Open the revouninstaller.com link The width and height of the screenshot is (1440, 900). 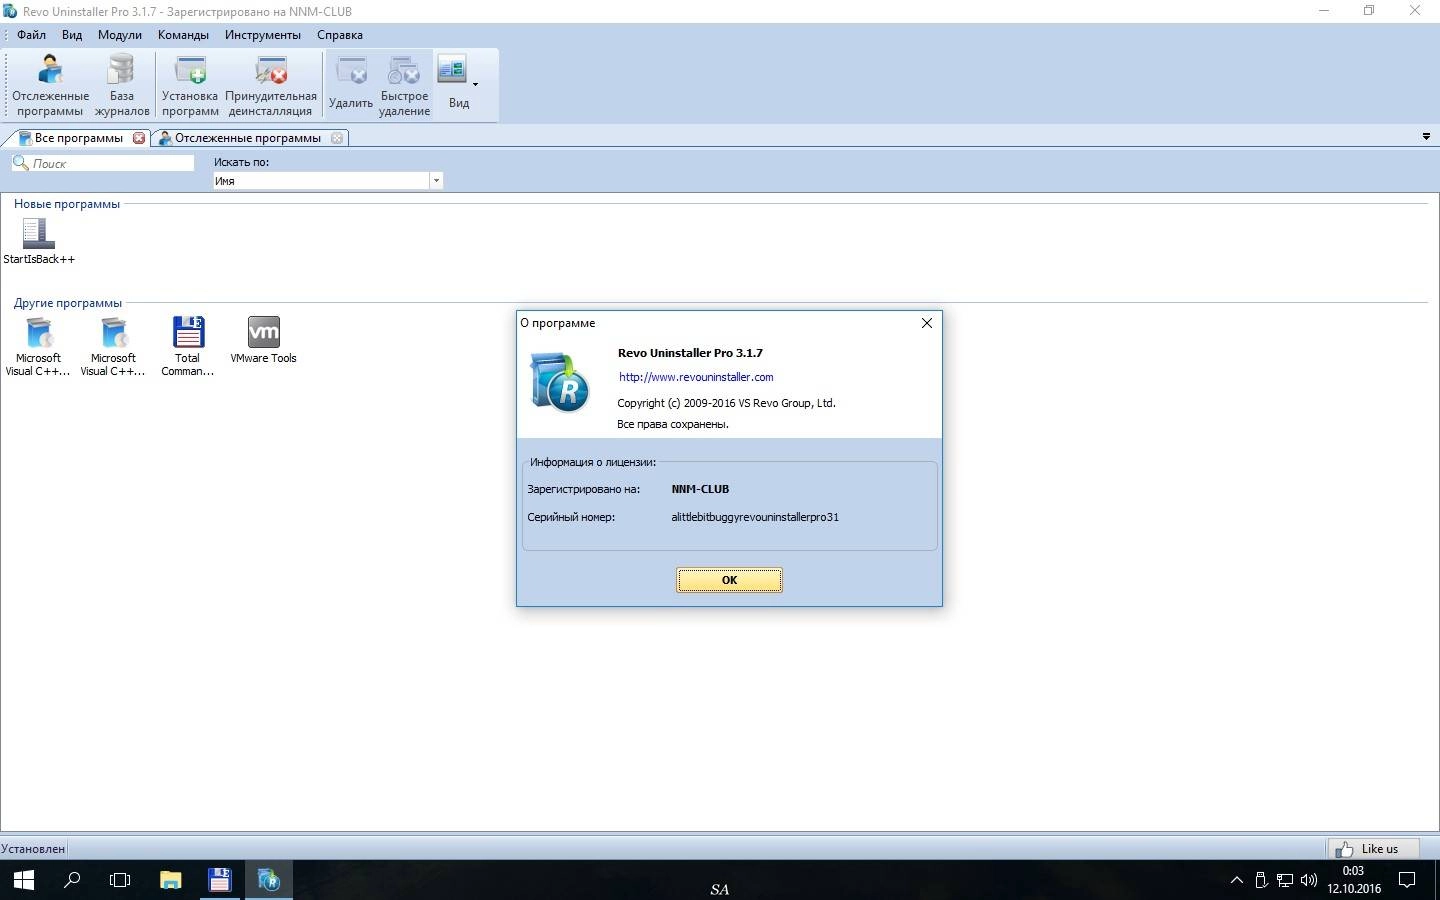tap(696, 377)
